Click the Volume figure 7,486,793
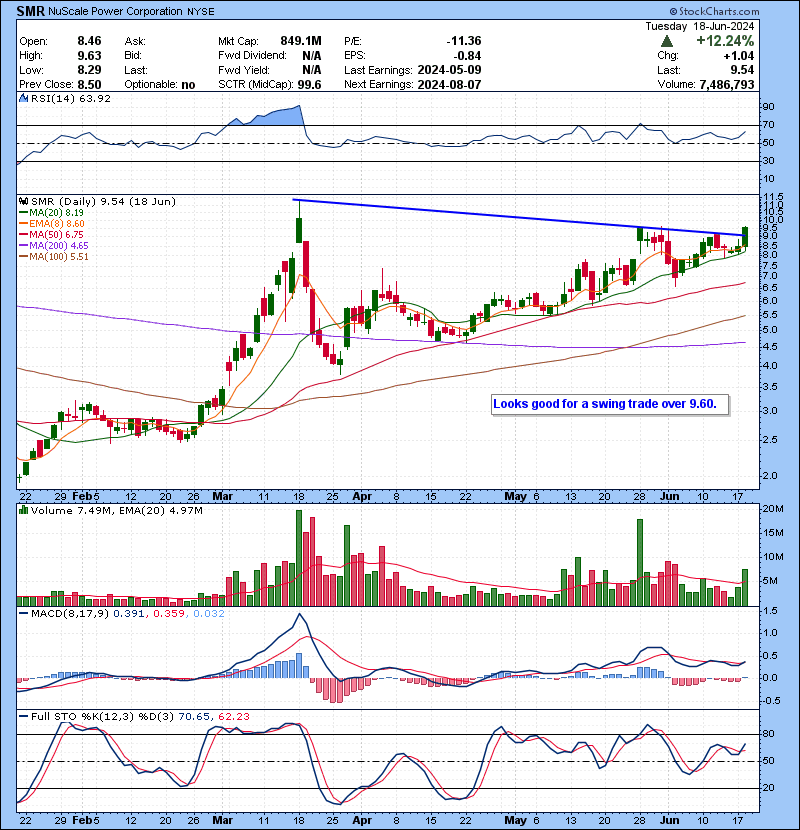 [x=727, y=85]
